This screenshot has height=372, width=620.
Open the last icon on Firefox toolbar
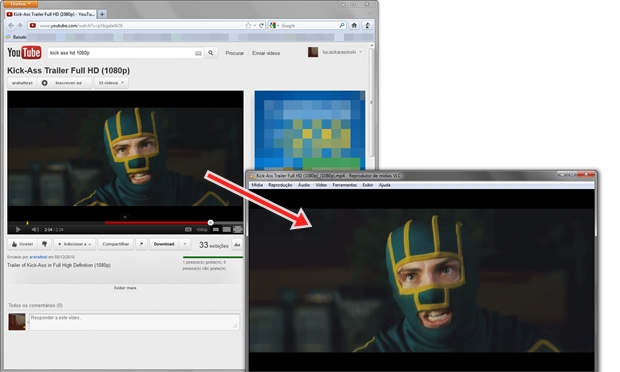tap(367, 25)
